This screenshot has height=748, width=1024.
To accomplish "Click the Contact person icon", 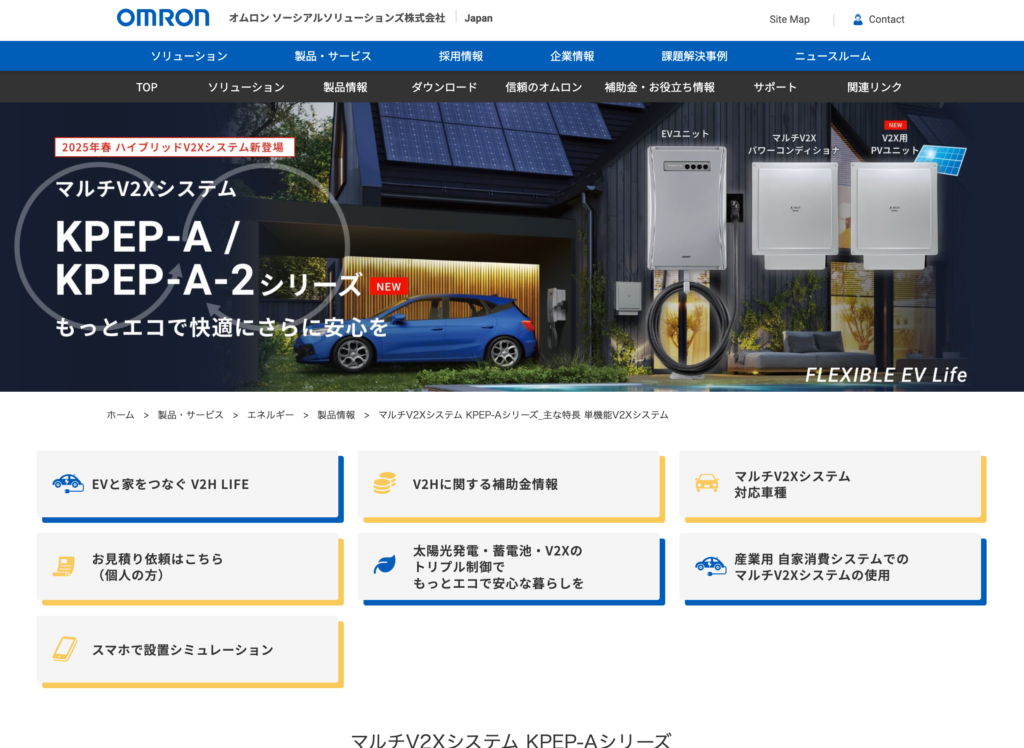I will (857, 19).
